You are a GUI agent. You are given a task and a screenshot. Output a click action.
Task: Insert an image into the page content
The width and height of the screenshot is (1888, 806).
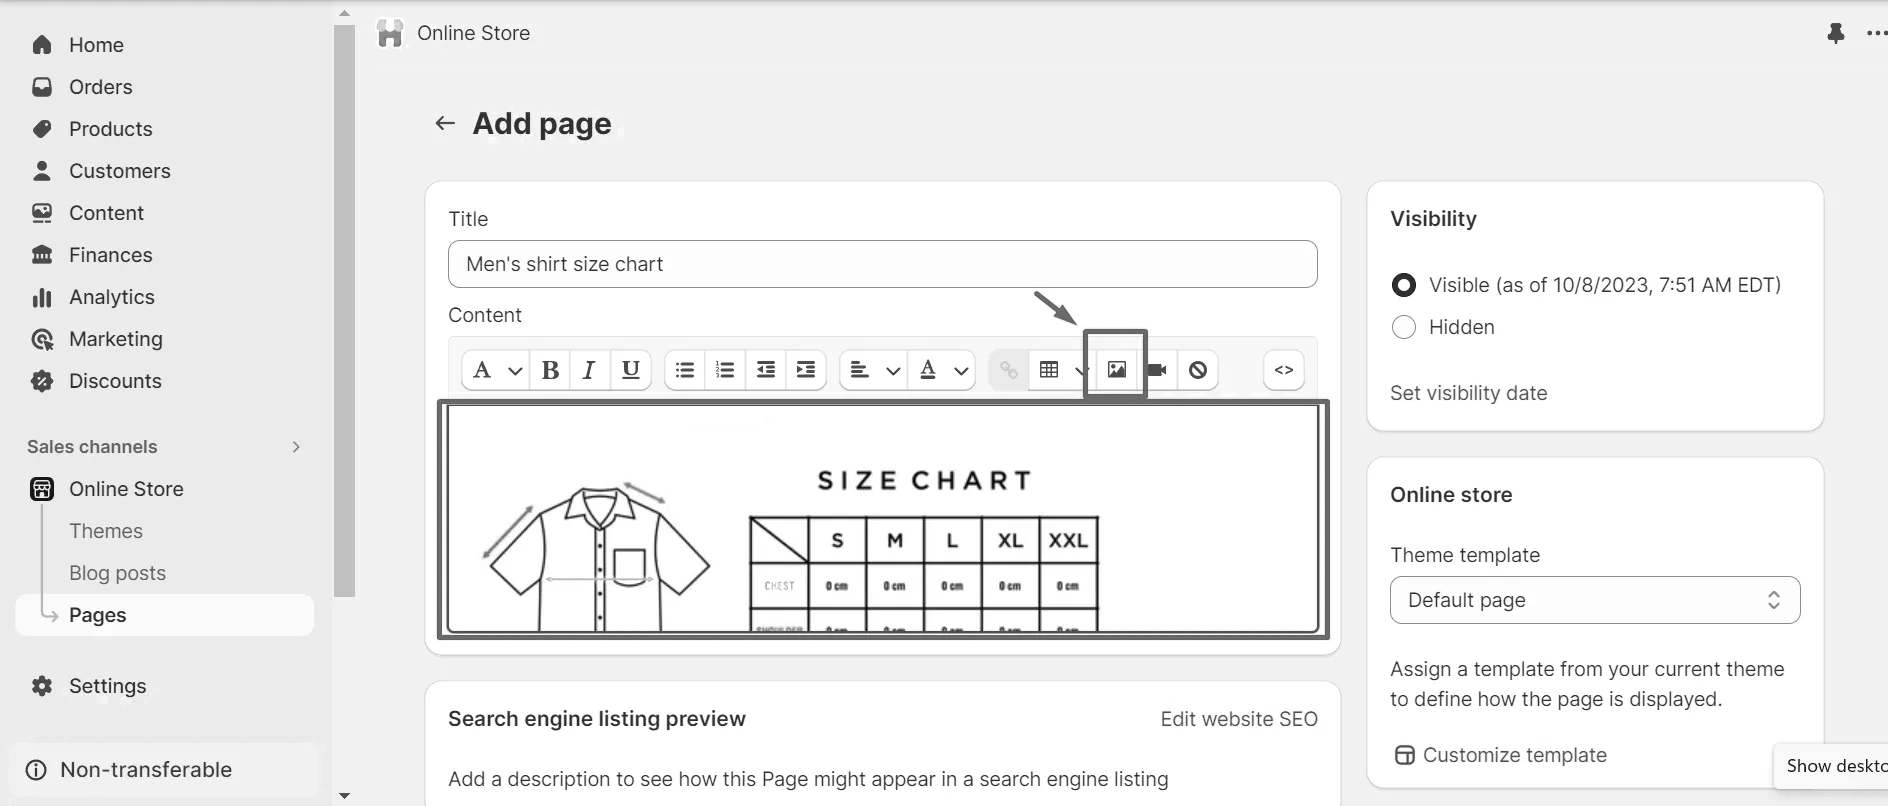1115,369
